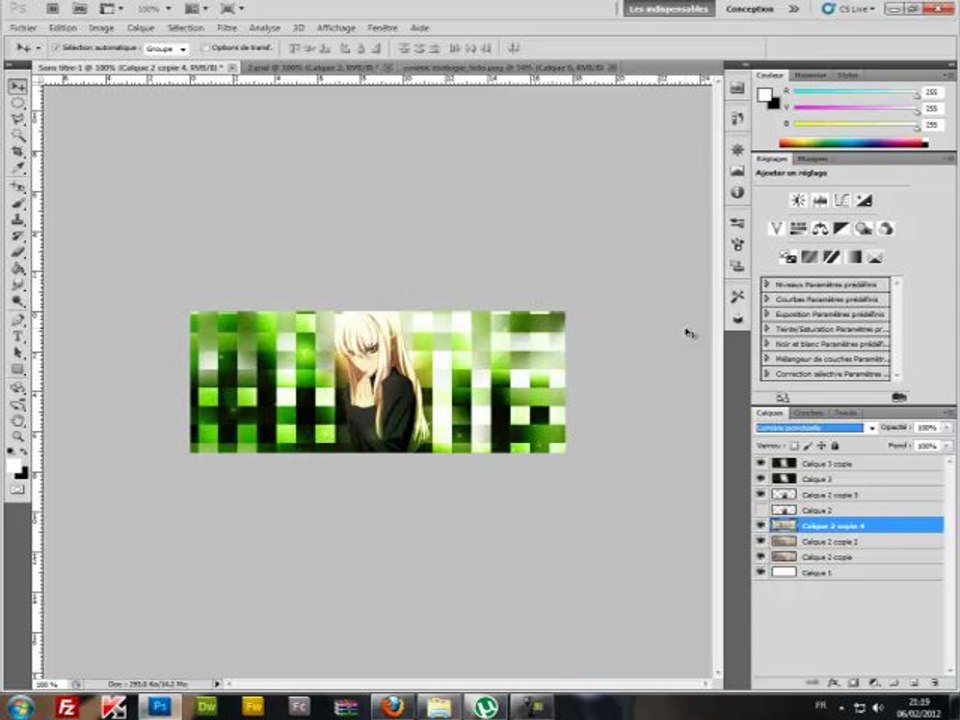Open the Filtre menu
The width and height of the screenshot is (960, 720).
pos(227,28)
